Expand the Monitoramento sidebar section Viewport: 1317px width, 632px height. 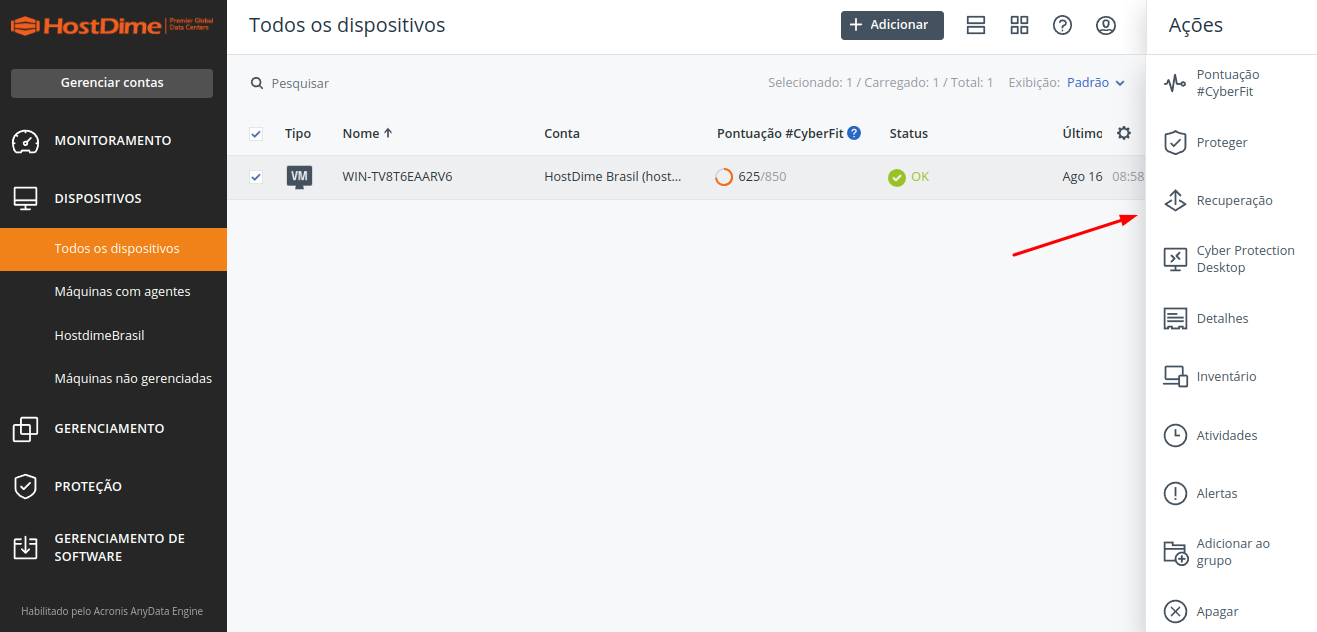click(113, 141)
